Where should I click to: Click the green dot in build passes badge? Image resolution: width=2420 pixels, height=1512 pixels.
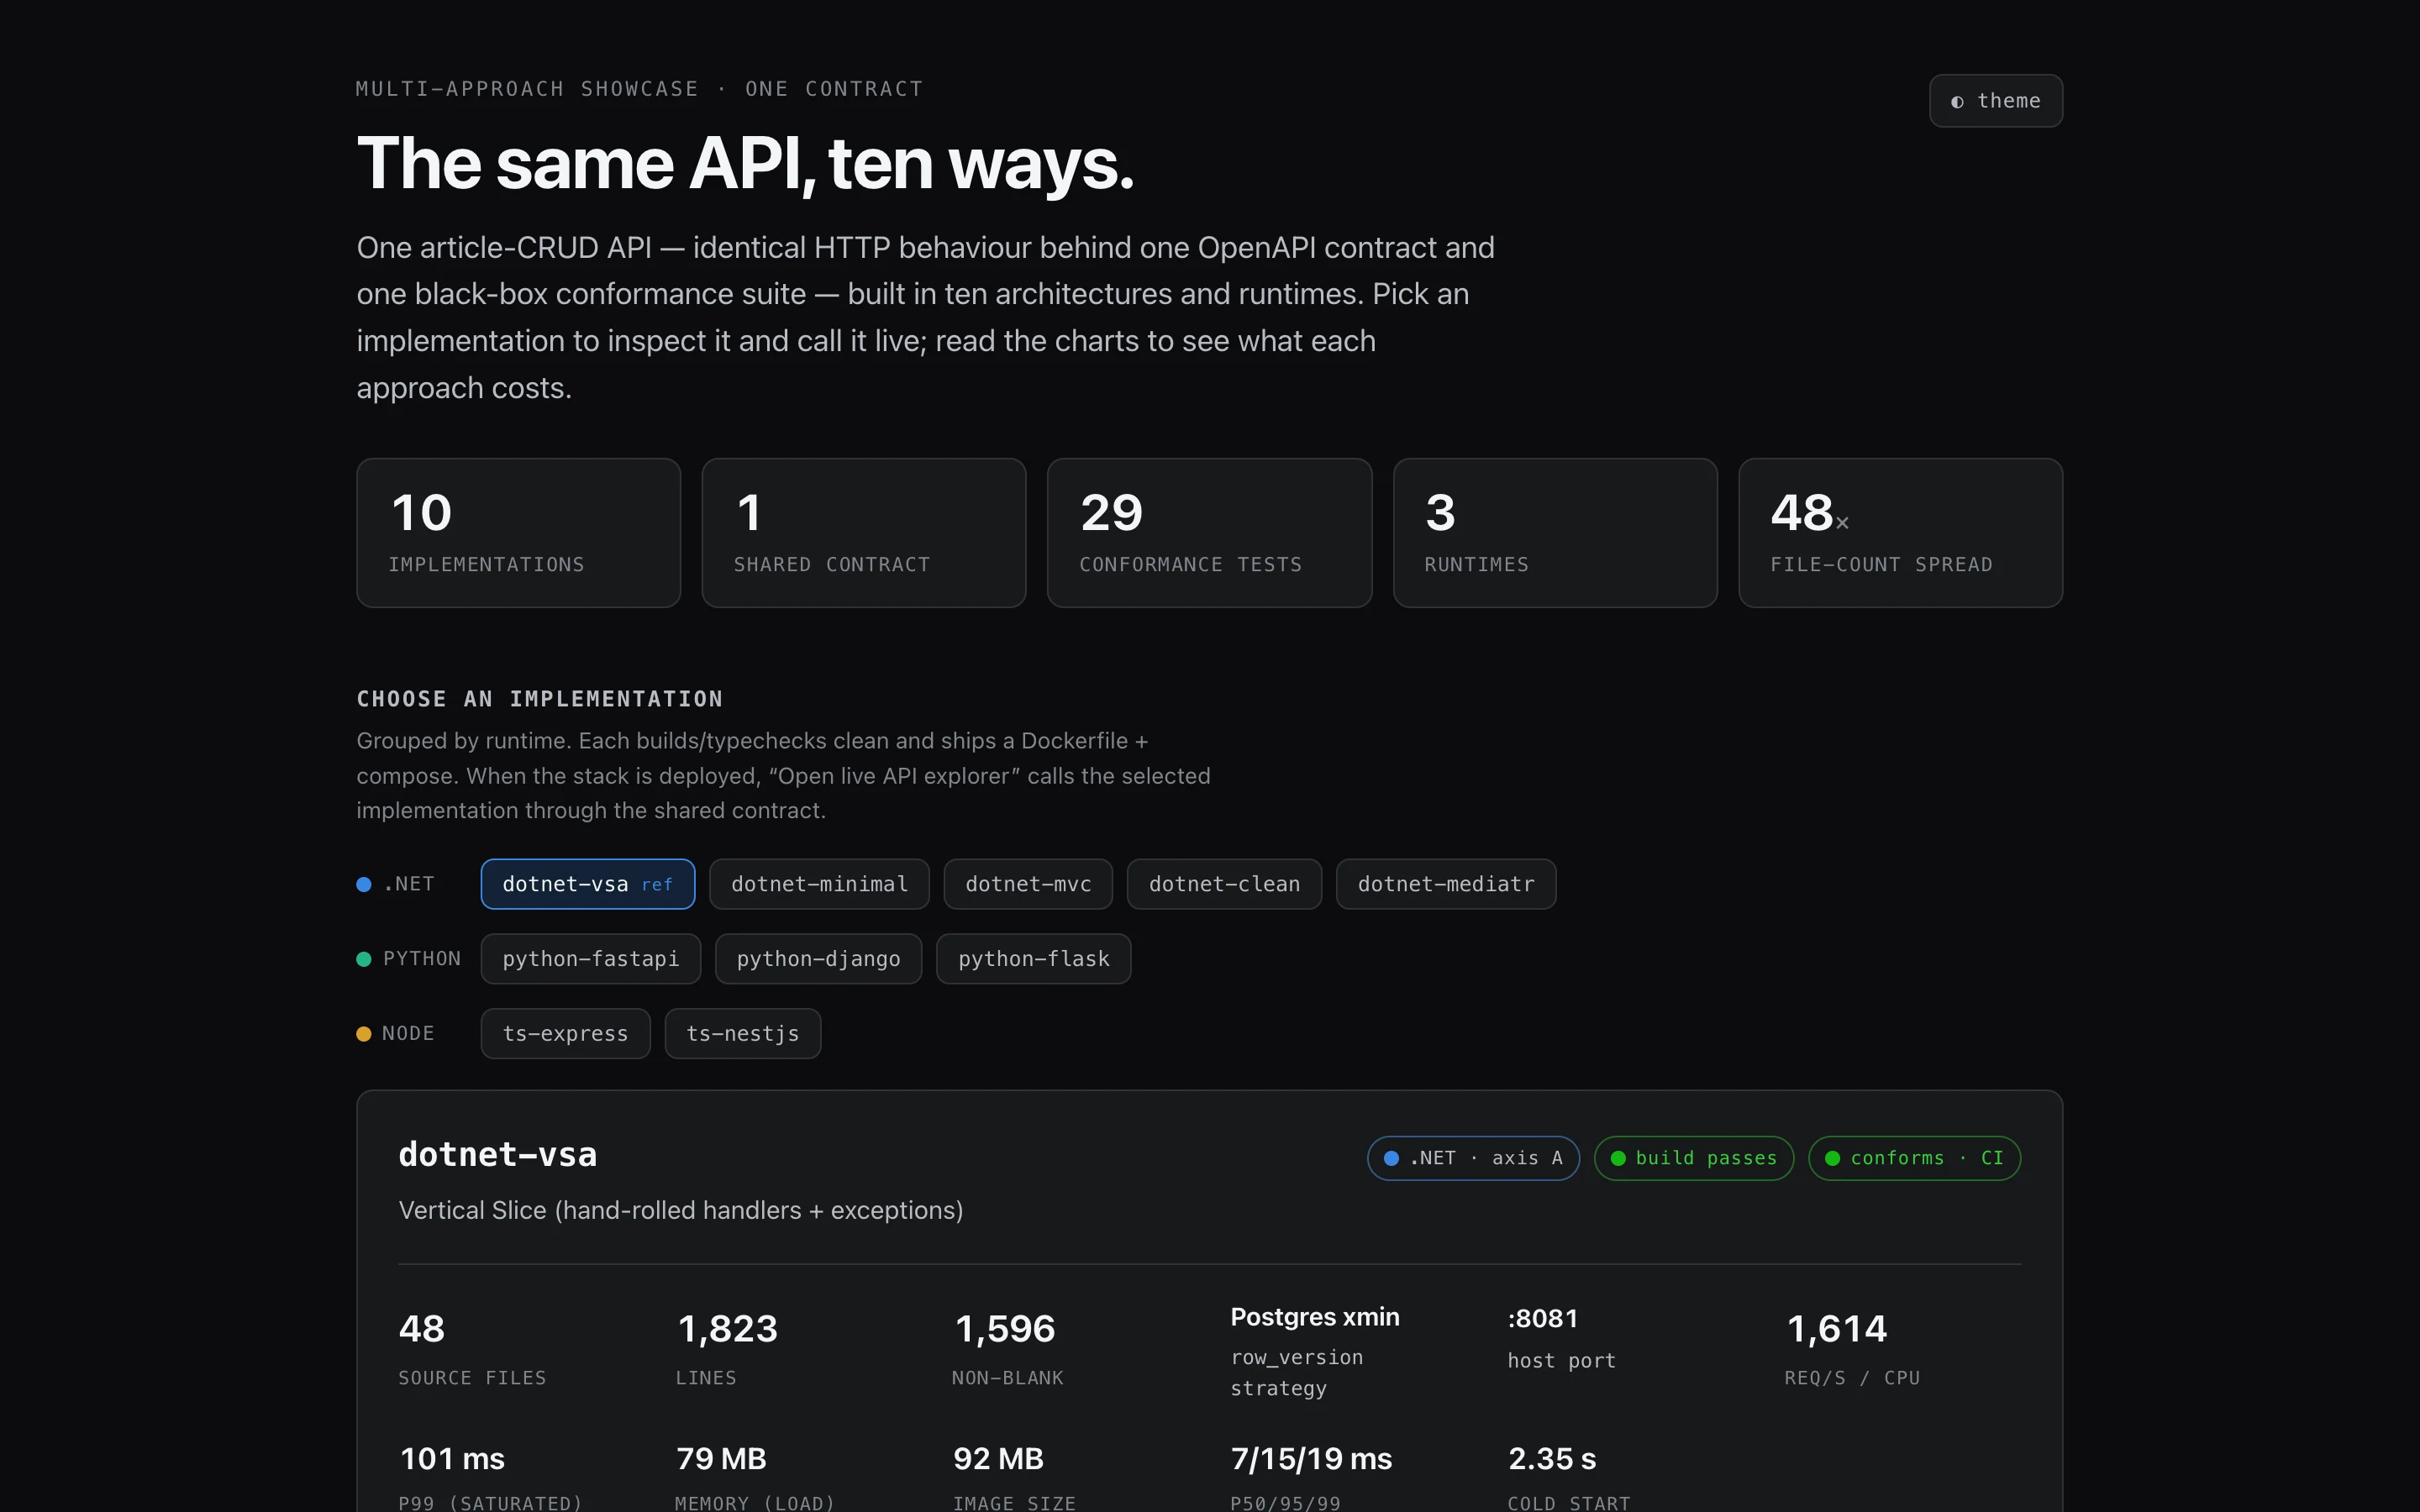[x=1618, y=1159]
